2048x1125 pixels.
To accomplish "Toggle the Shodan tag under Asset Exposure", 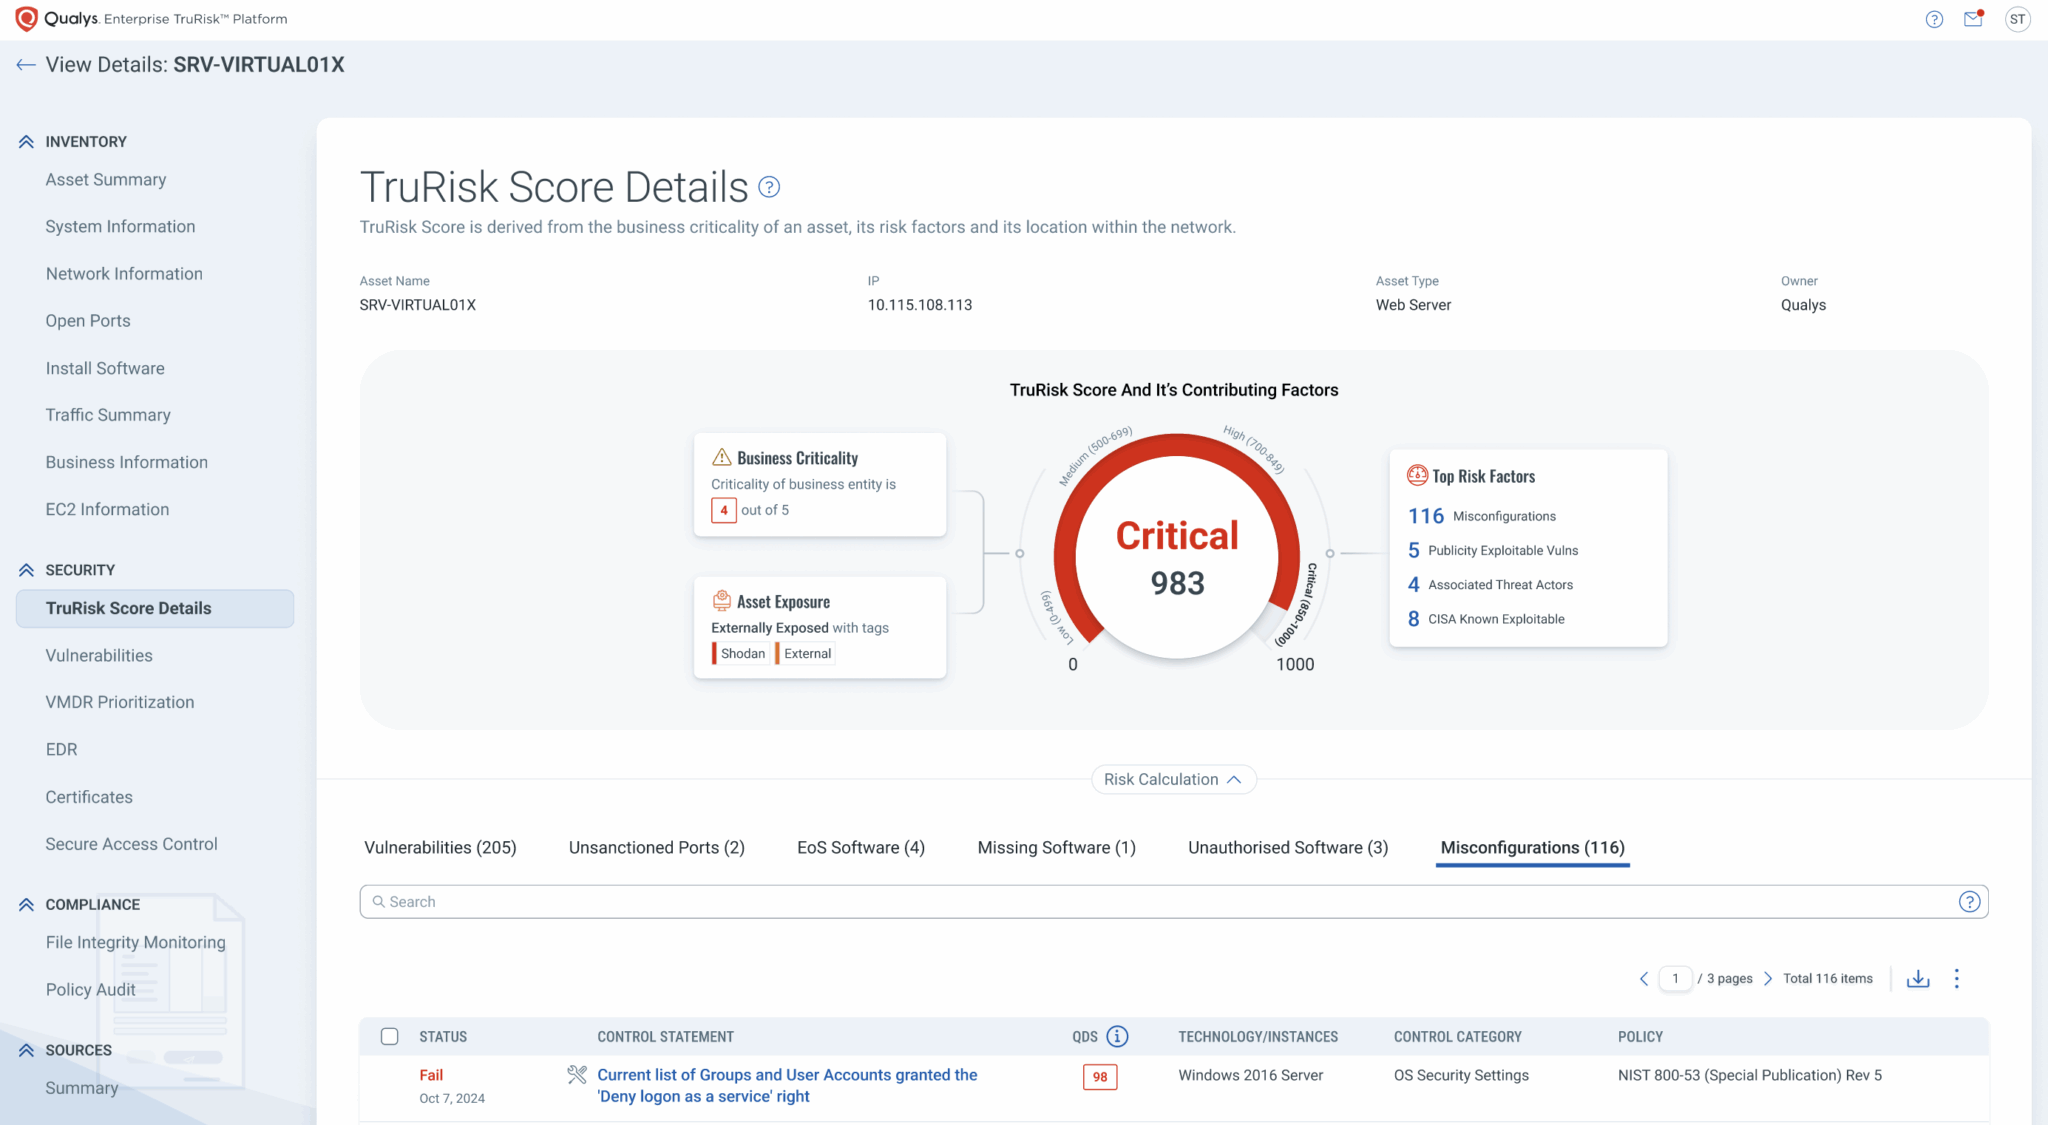I will click(739, 653).
